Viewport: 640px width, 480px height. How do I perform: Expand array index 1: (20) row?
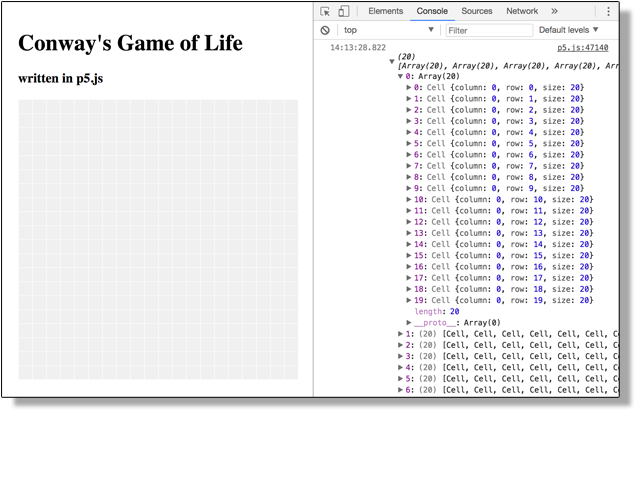pyautogui.click(x=400, y=334)
